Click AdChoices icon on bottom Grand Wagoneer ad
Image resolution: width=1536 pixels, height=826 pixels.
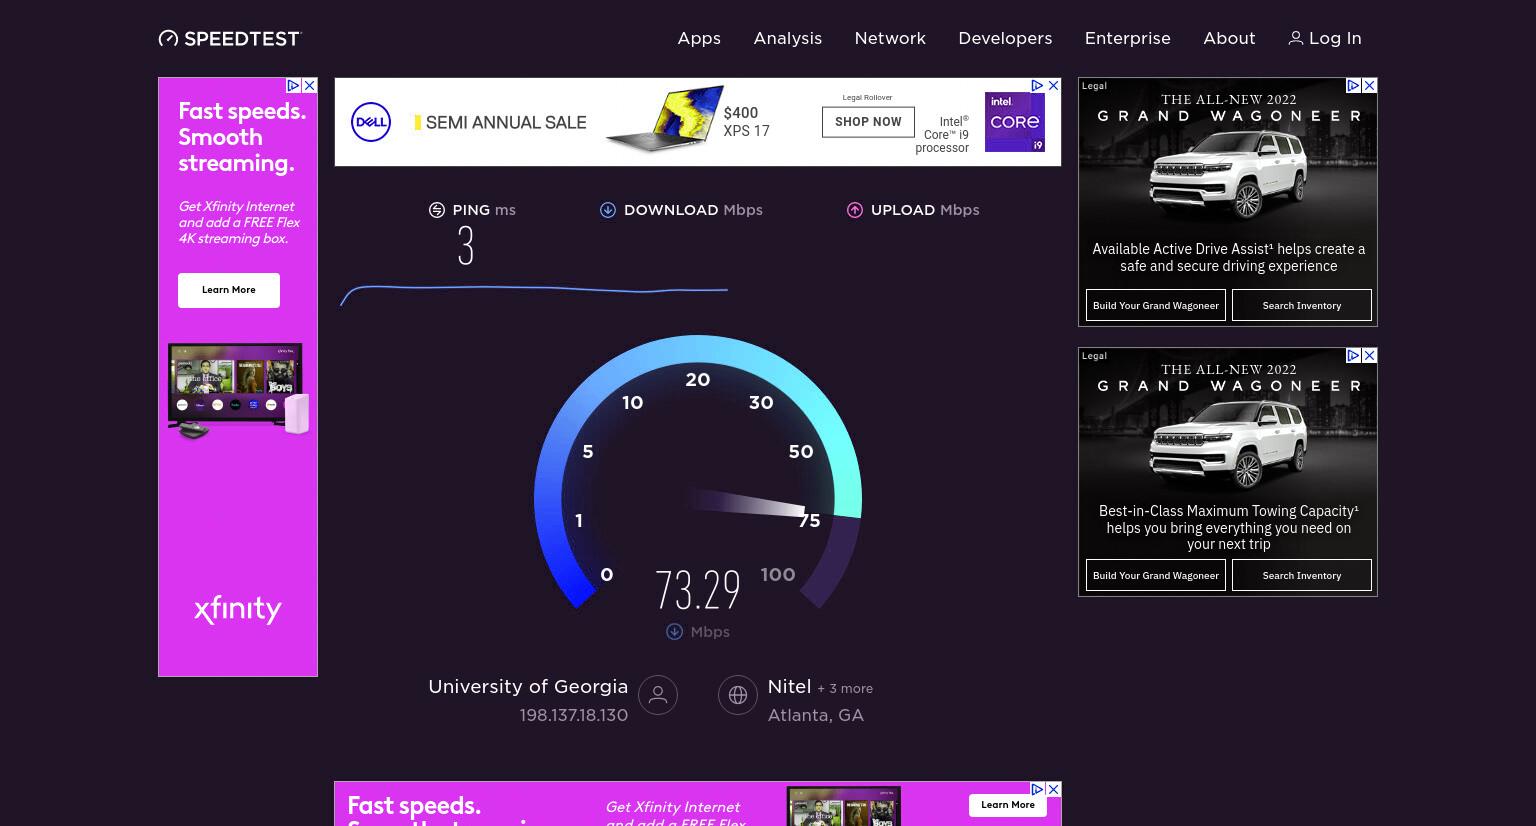tap(1353, 356)
